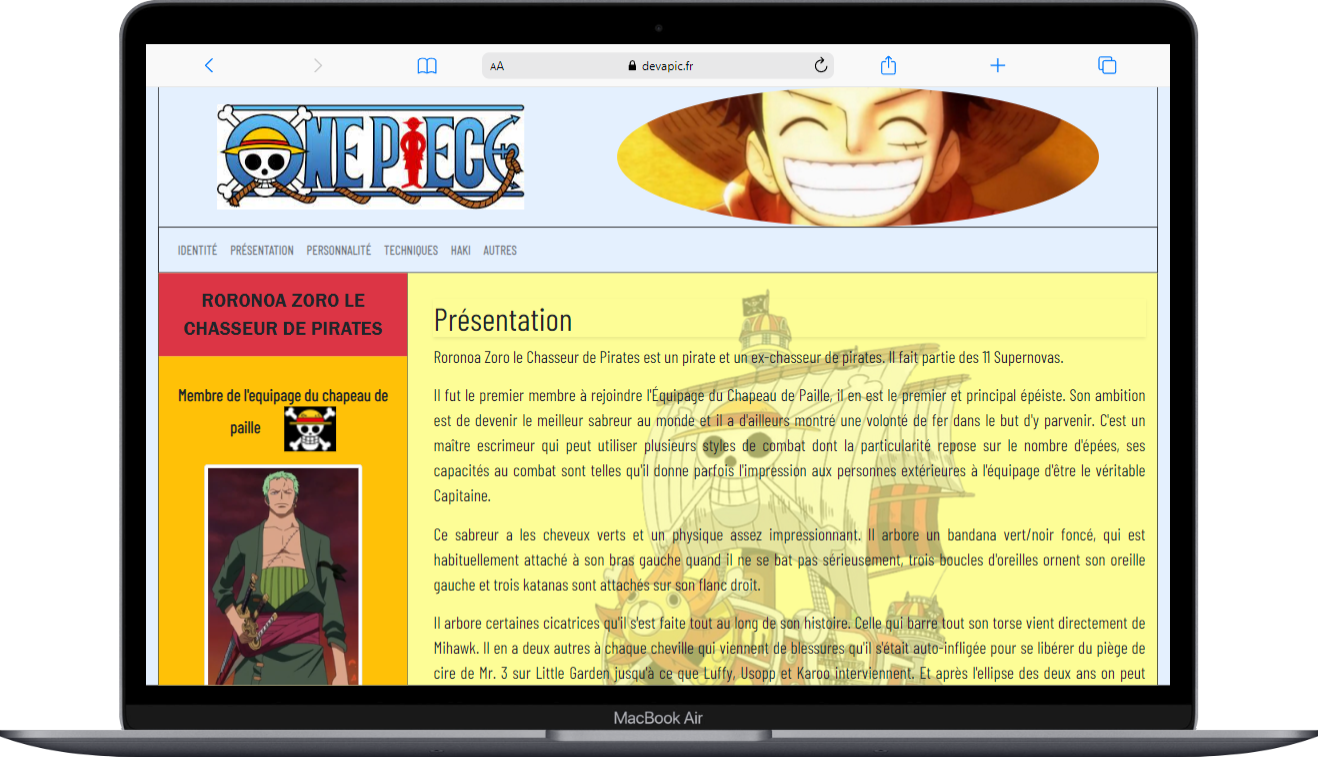Click the devapic.fr address bar
Screen dimensions: 1318x757
pos(660,66)
